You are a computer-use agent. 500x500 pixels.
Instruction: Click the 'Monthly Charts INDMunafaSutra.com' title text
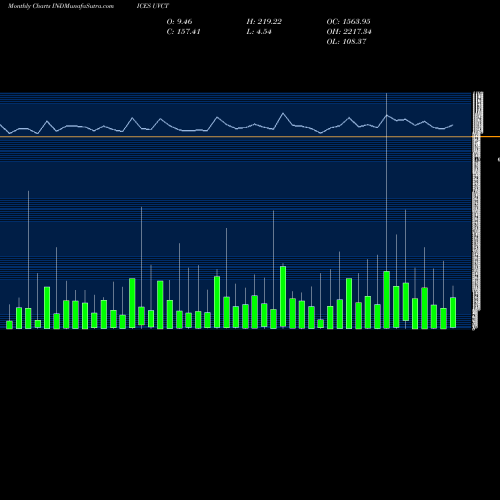61,6
